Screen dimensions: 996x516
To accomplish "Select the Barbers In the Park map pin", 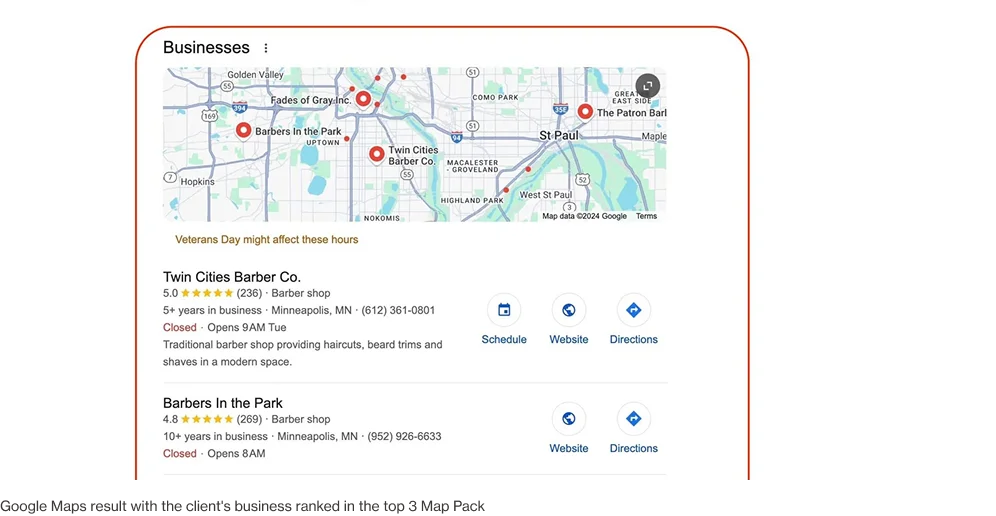I will (243, 131).
